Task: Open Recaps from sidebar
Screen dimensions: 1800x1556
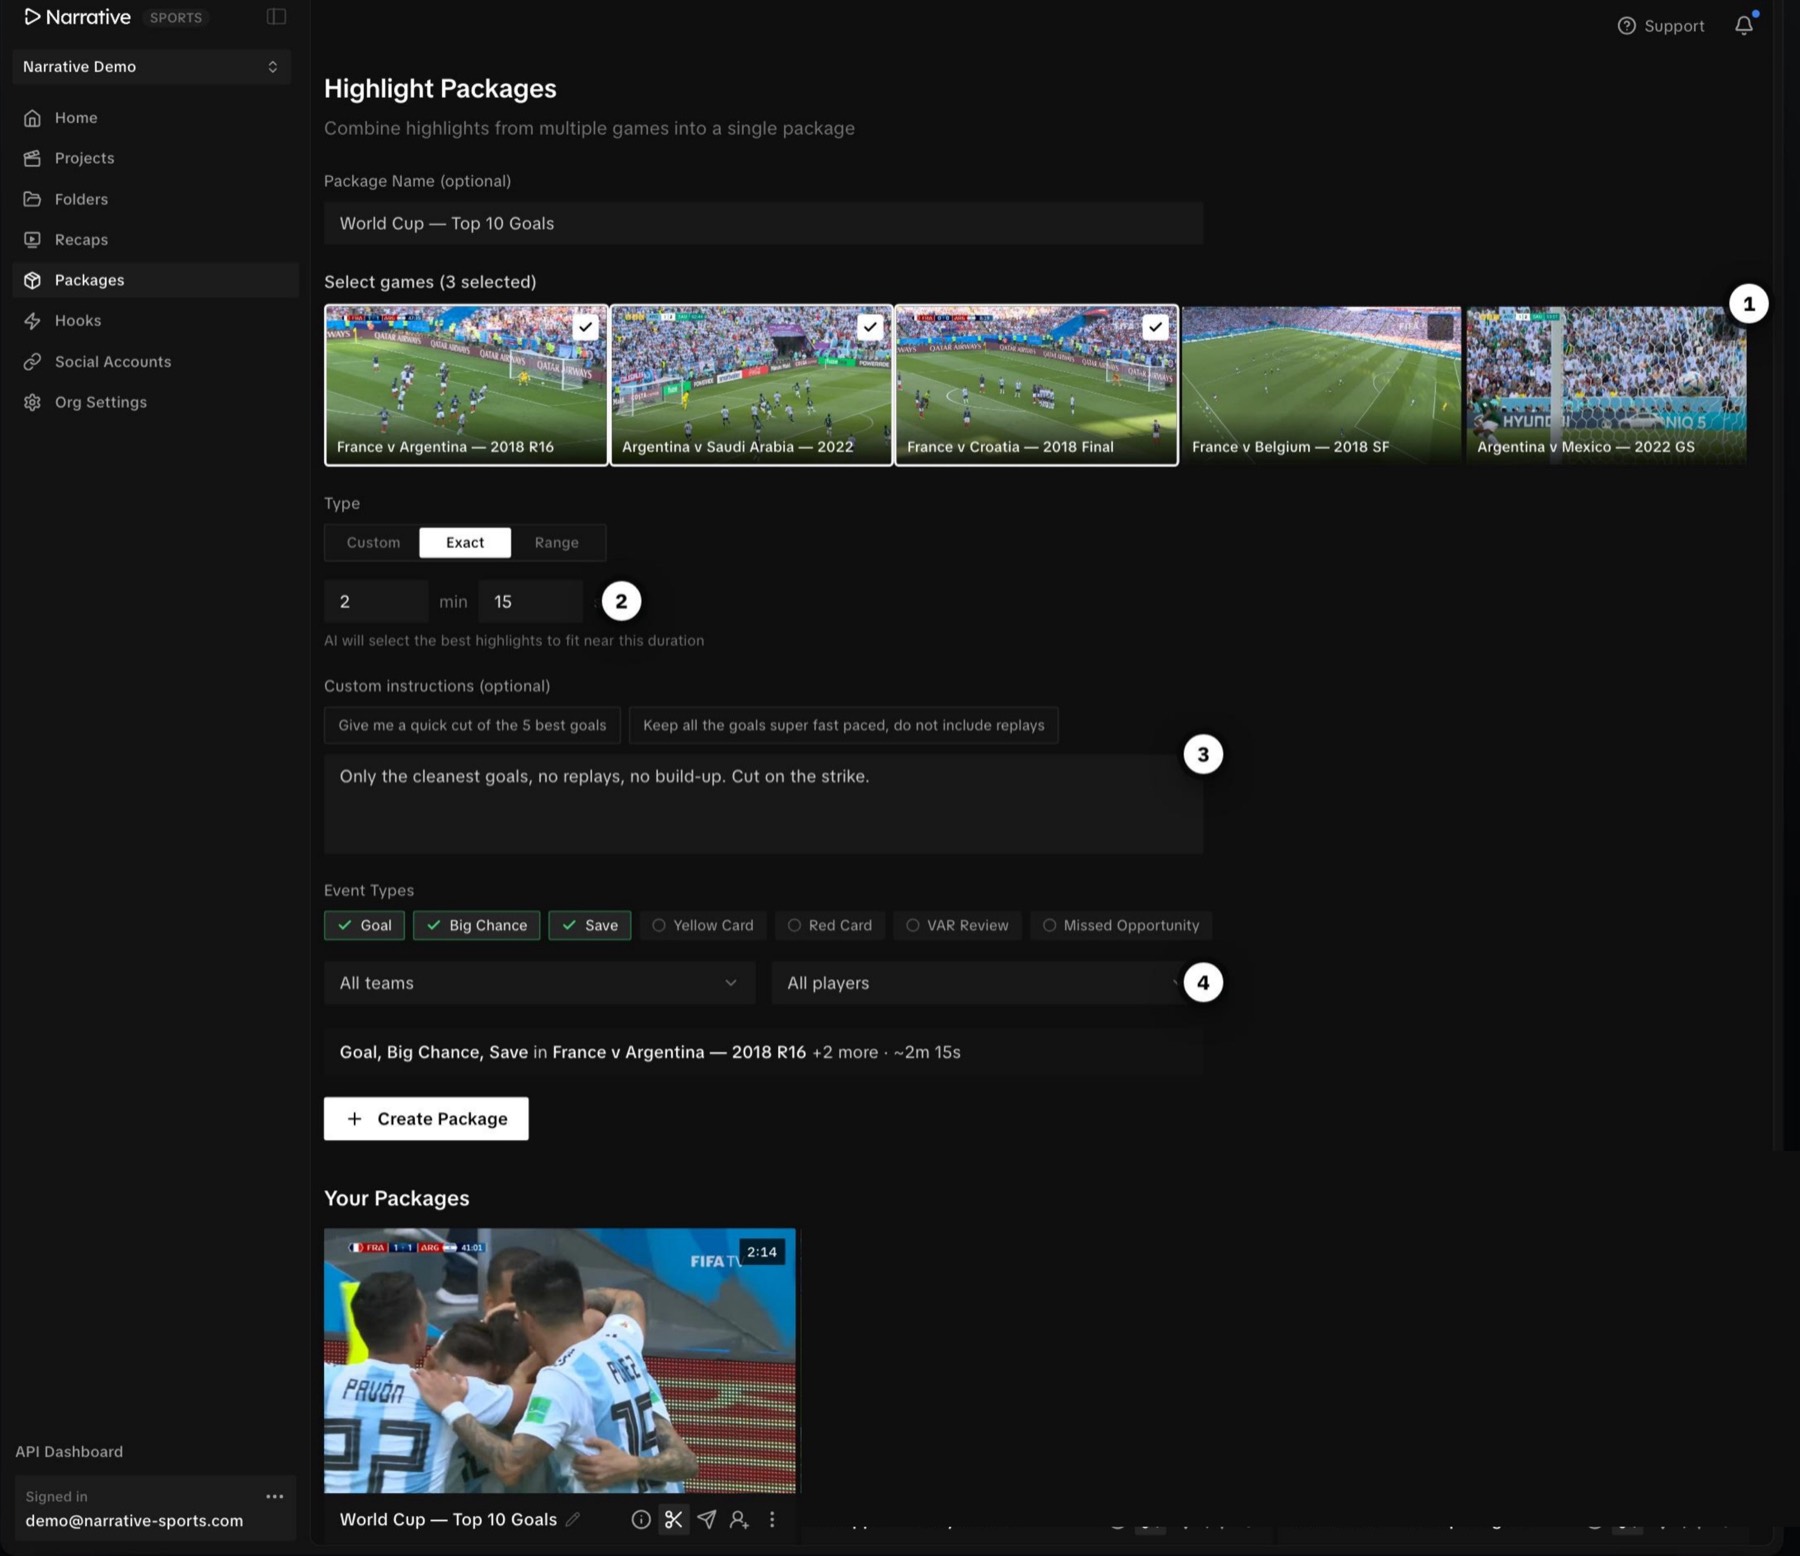Action: click(155, 240)
